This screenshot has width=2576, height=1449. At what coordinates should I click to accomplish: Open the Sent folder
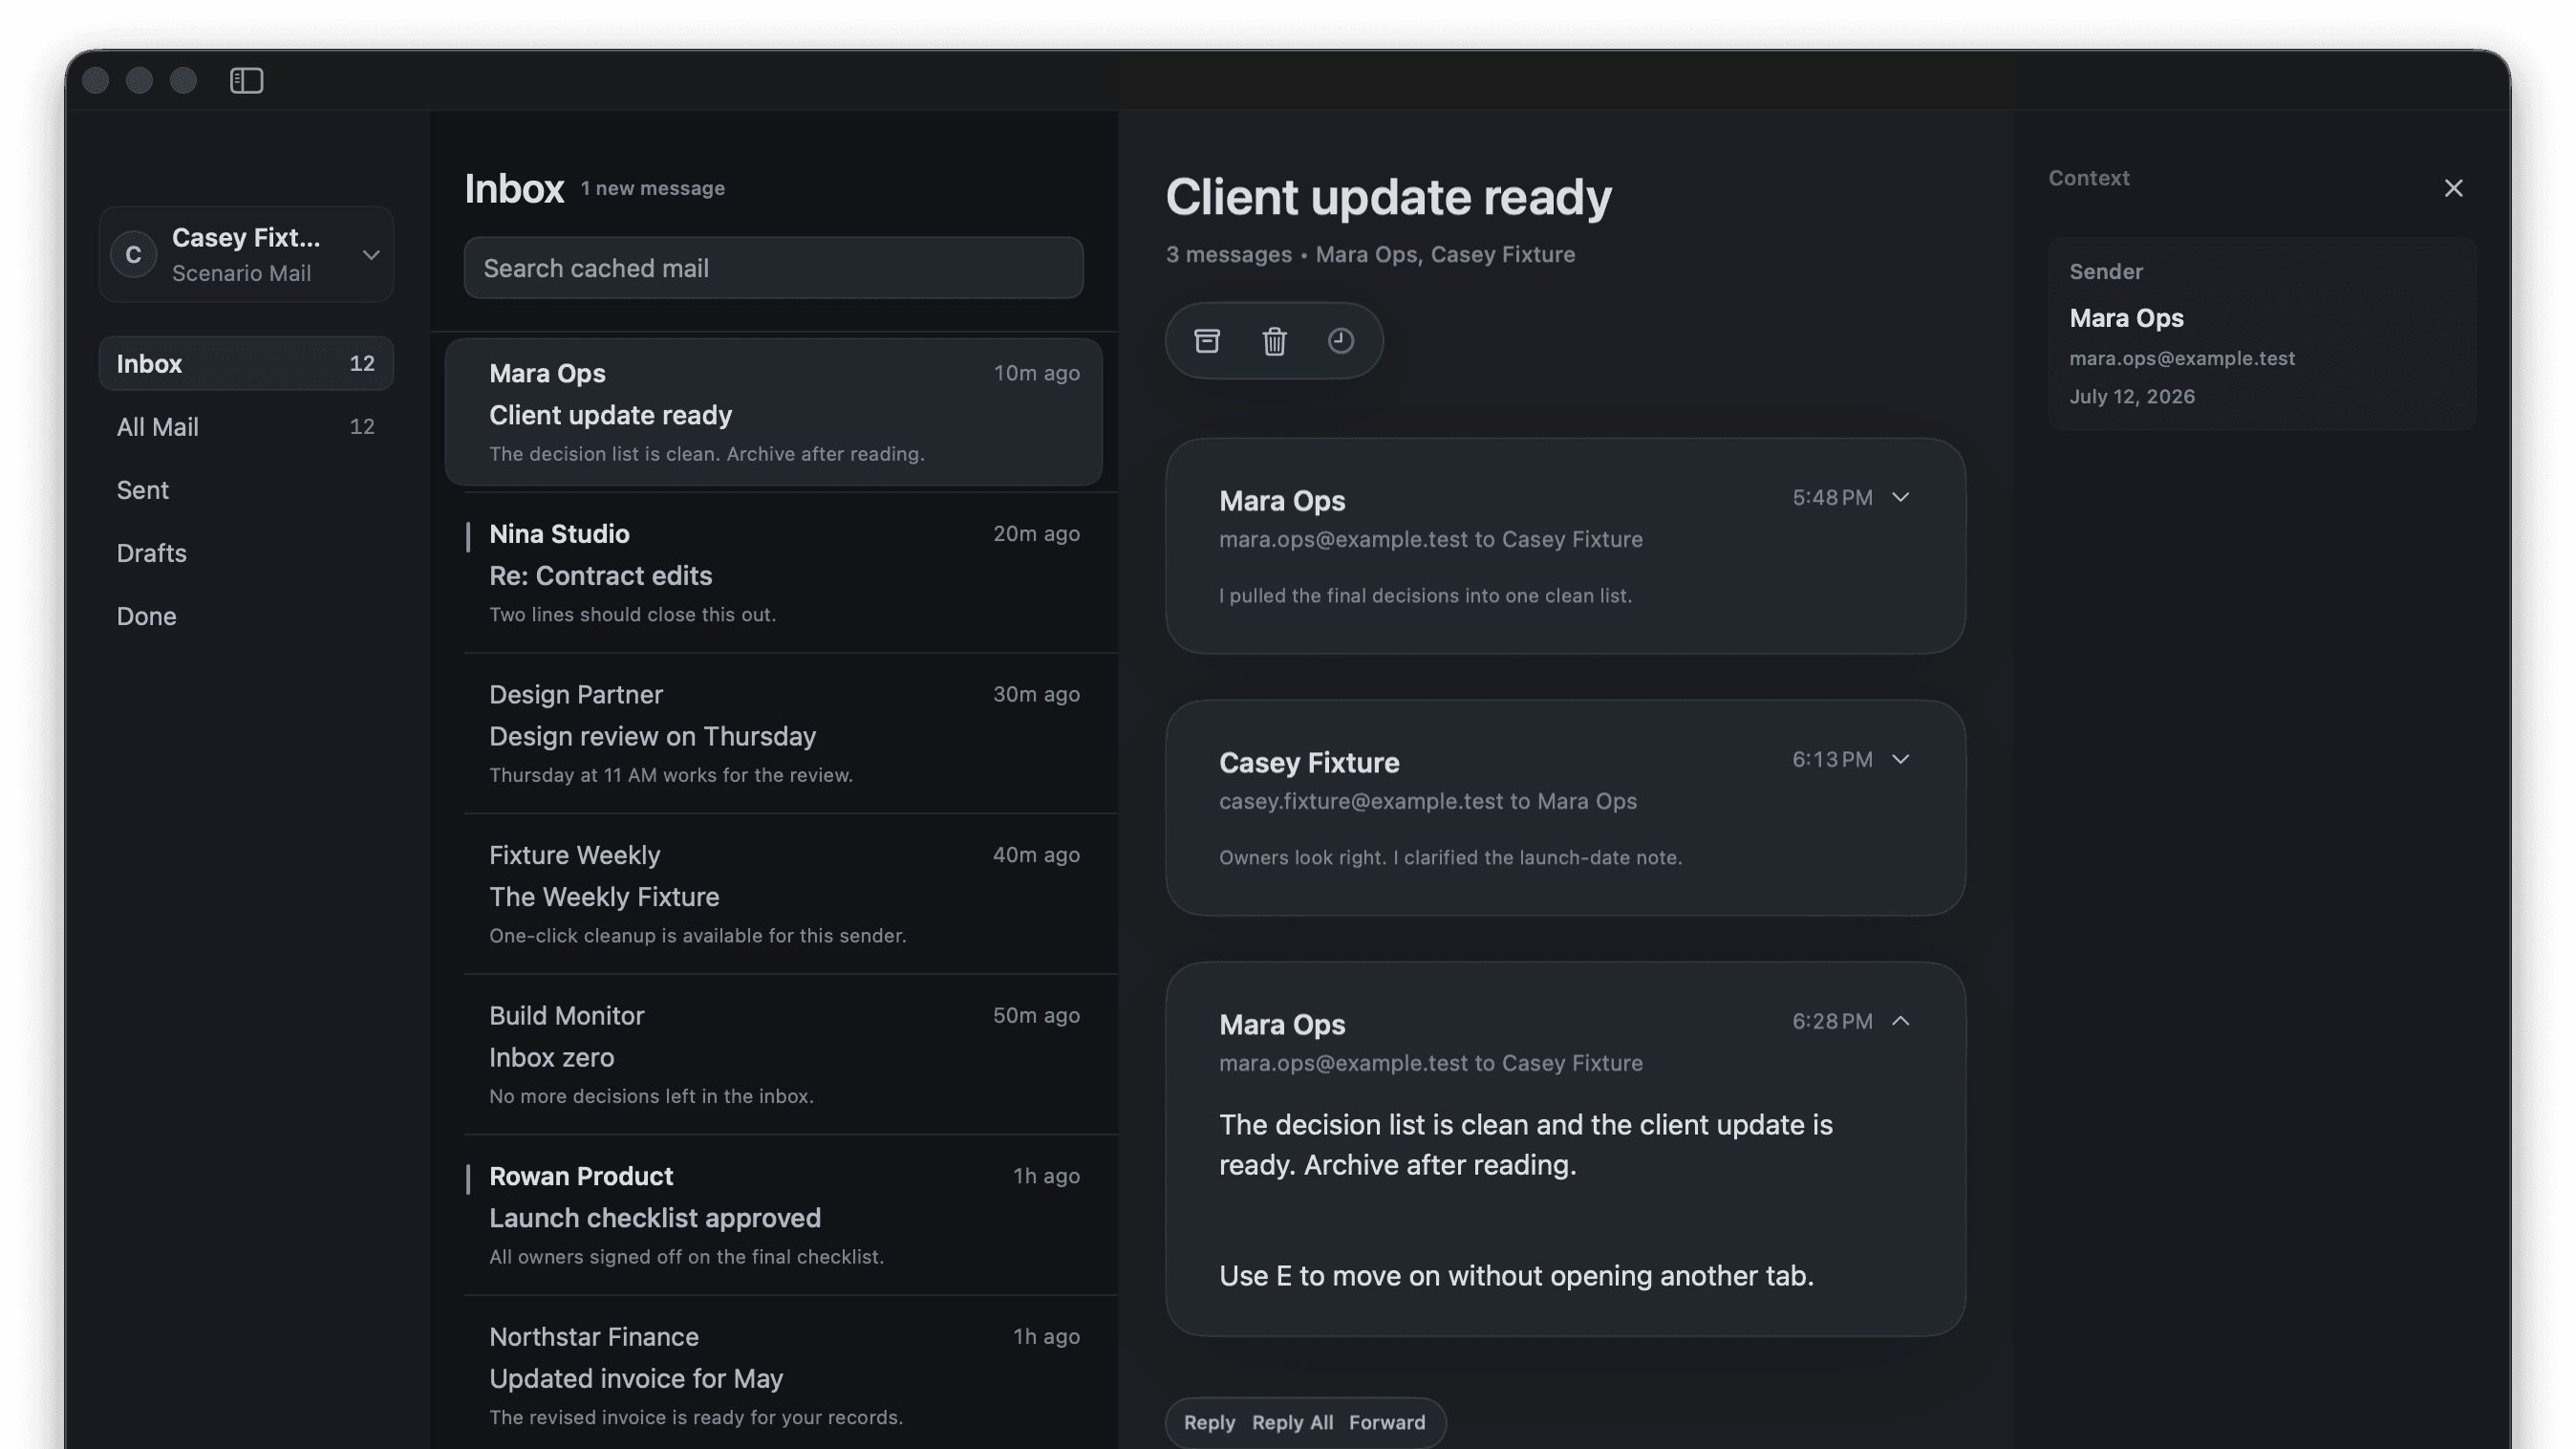(246, 490)
